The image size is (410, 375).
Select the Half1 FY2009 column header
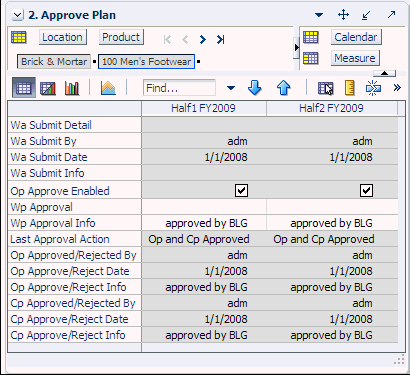click(x=204, y=108)
